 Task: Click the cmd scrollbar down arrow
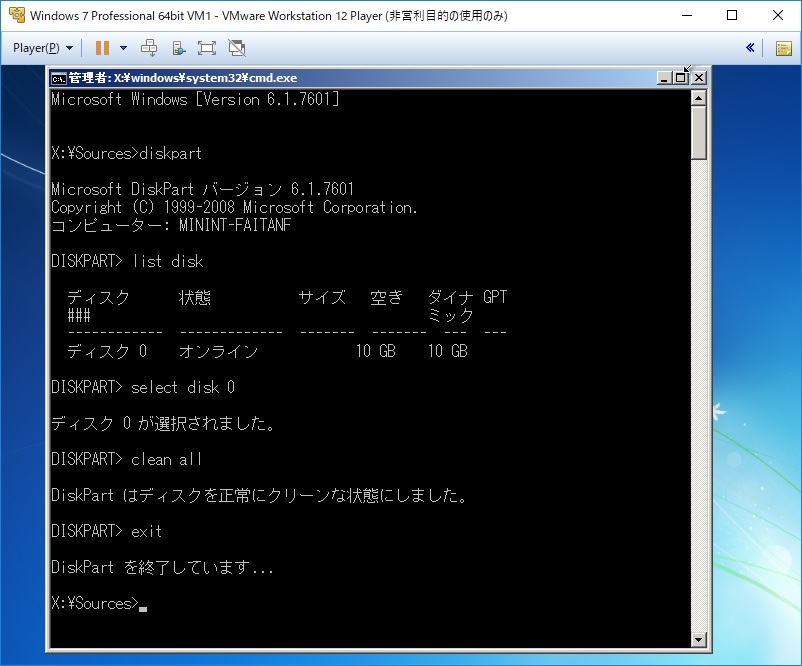[699, 639]
